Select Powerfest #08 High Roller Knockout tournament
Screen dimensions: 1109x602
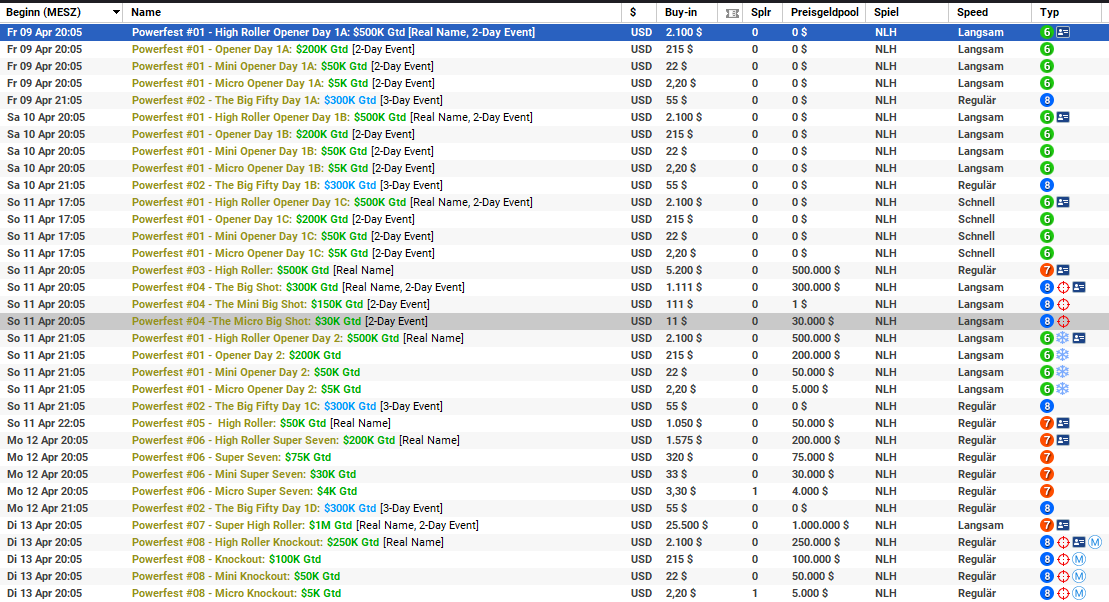pyautogui.click(x=554, y=542)
